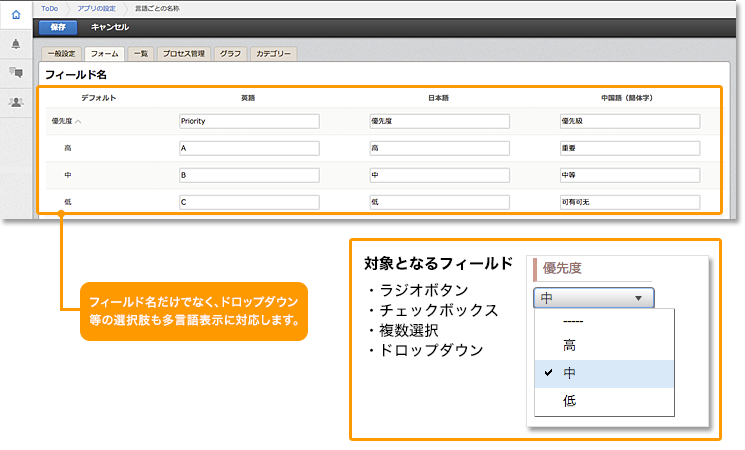Switch to the プロセス管理 tab
The height and width of the screenshot is (450, 745).
[184, 53]
